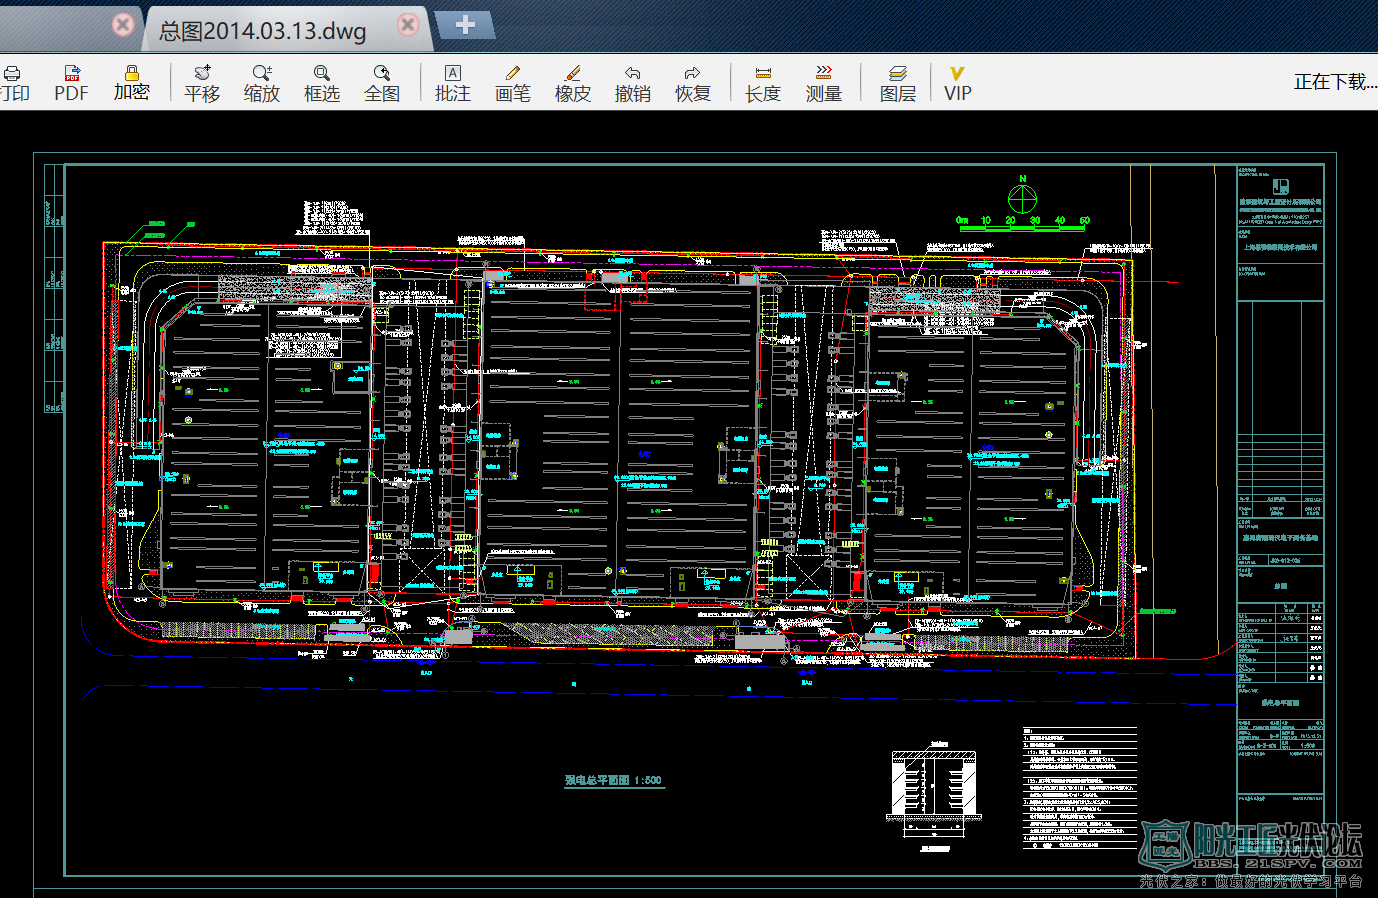Viewport: 1378px width, 898px height.
Task: Open a new tab with the plus button
Action: tap(465, 25)
